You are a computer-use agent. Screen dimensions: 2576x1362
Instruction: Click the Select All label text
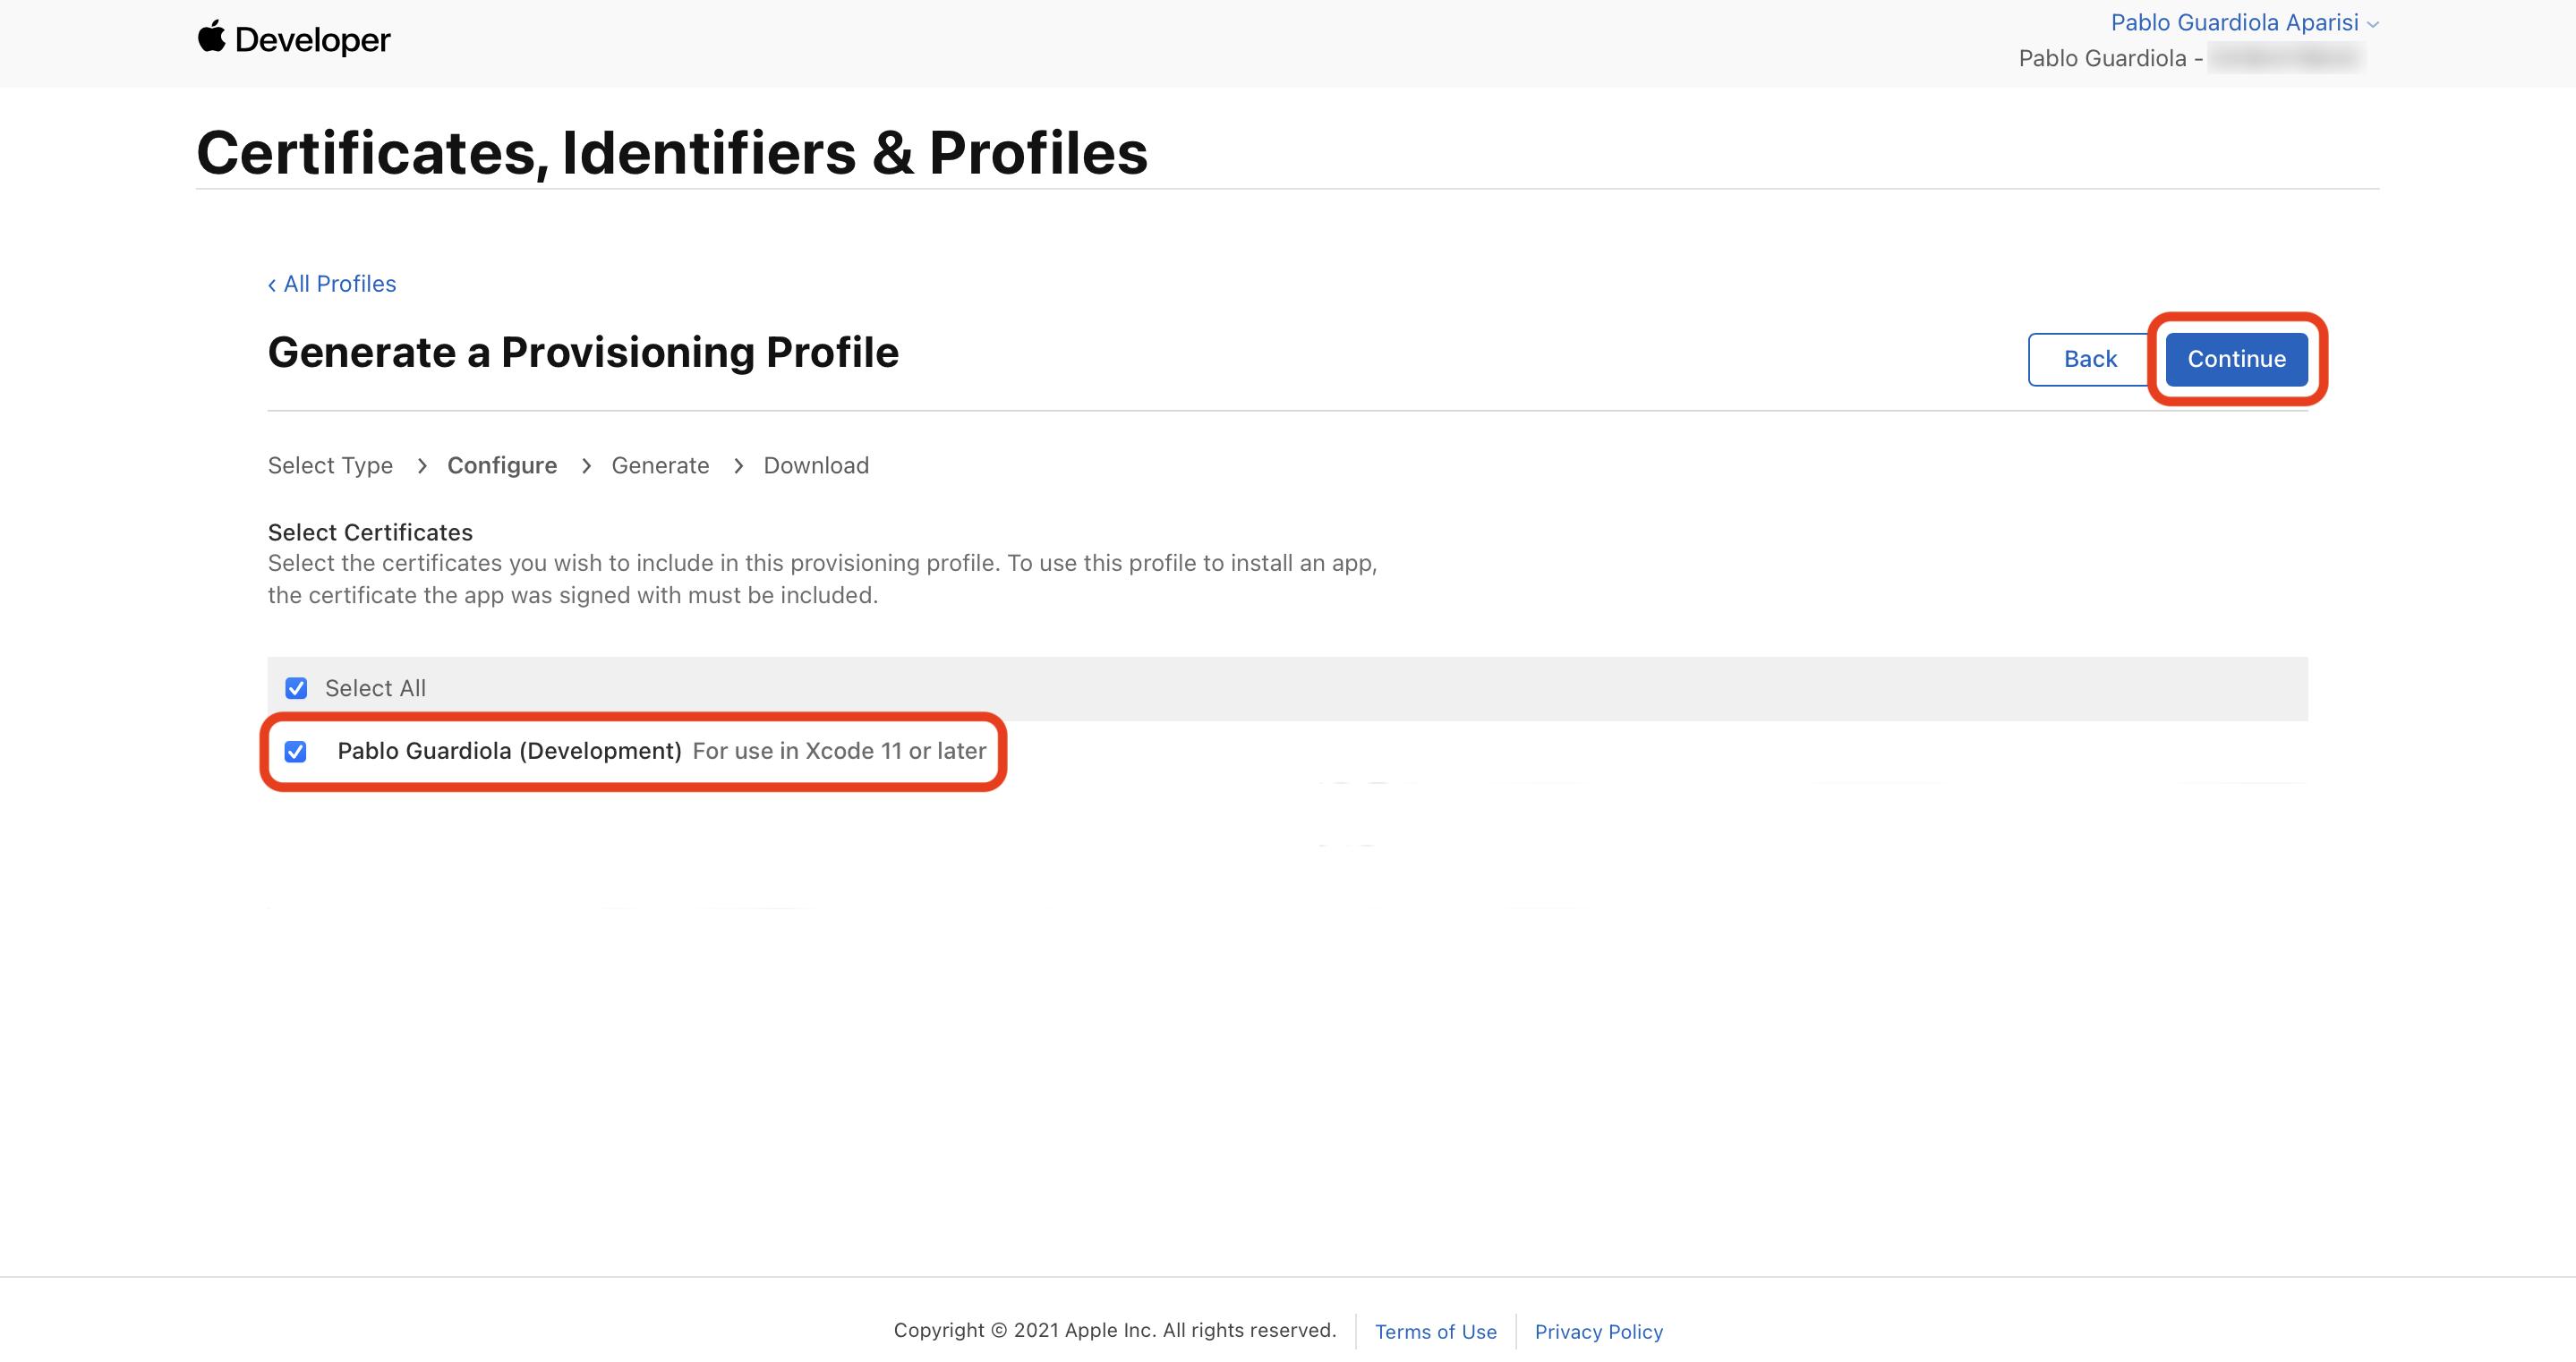pyautogui.click(x=375, y=688)
